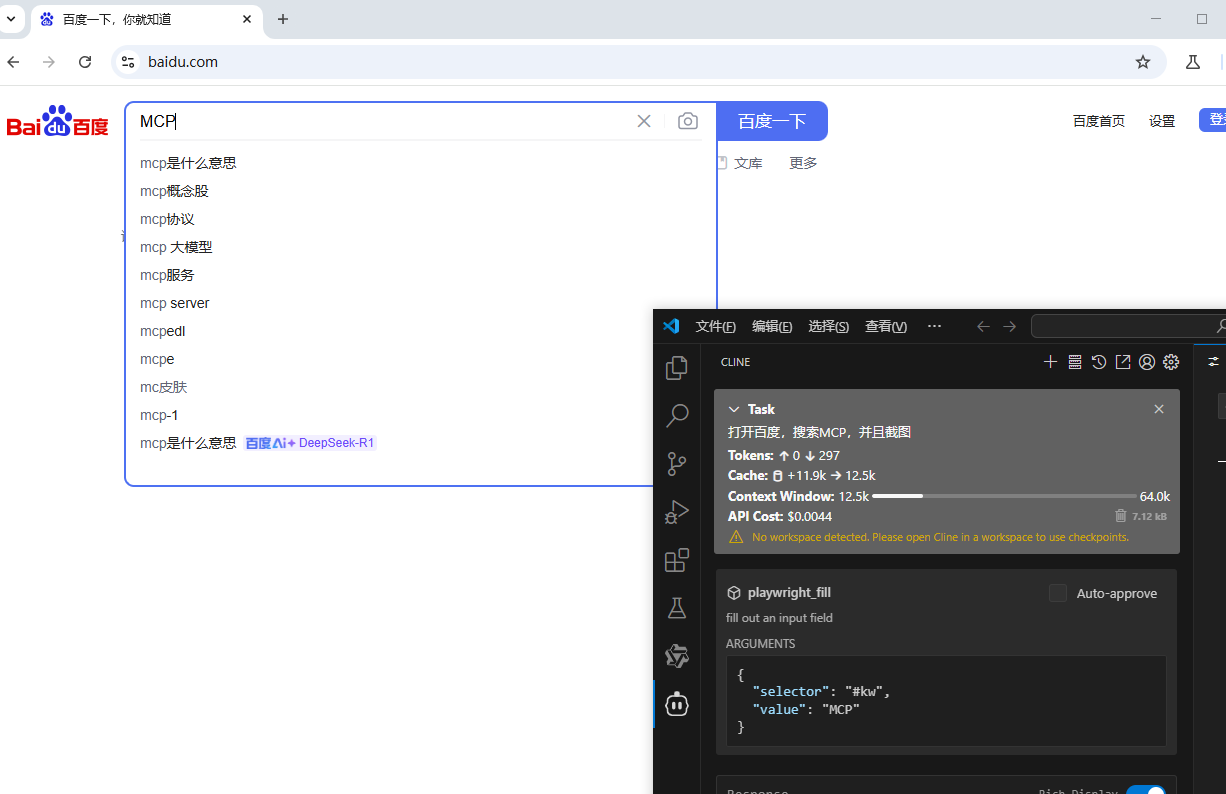Open 查看(V) menu in VS Code
Screen dimensions: 1226x794
coord(886,326)
